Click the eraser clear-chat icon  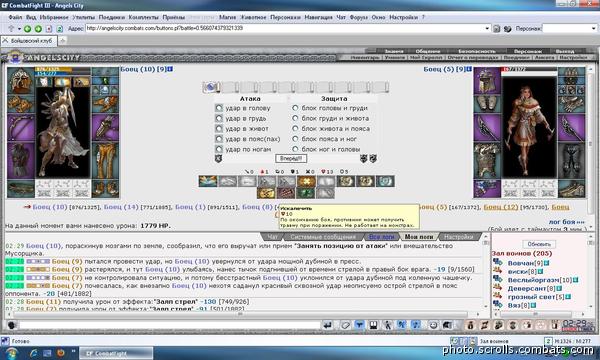click(346, 326)
